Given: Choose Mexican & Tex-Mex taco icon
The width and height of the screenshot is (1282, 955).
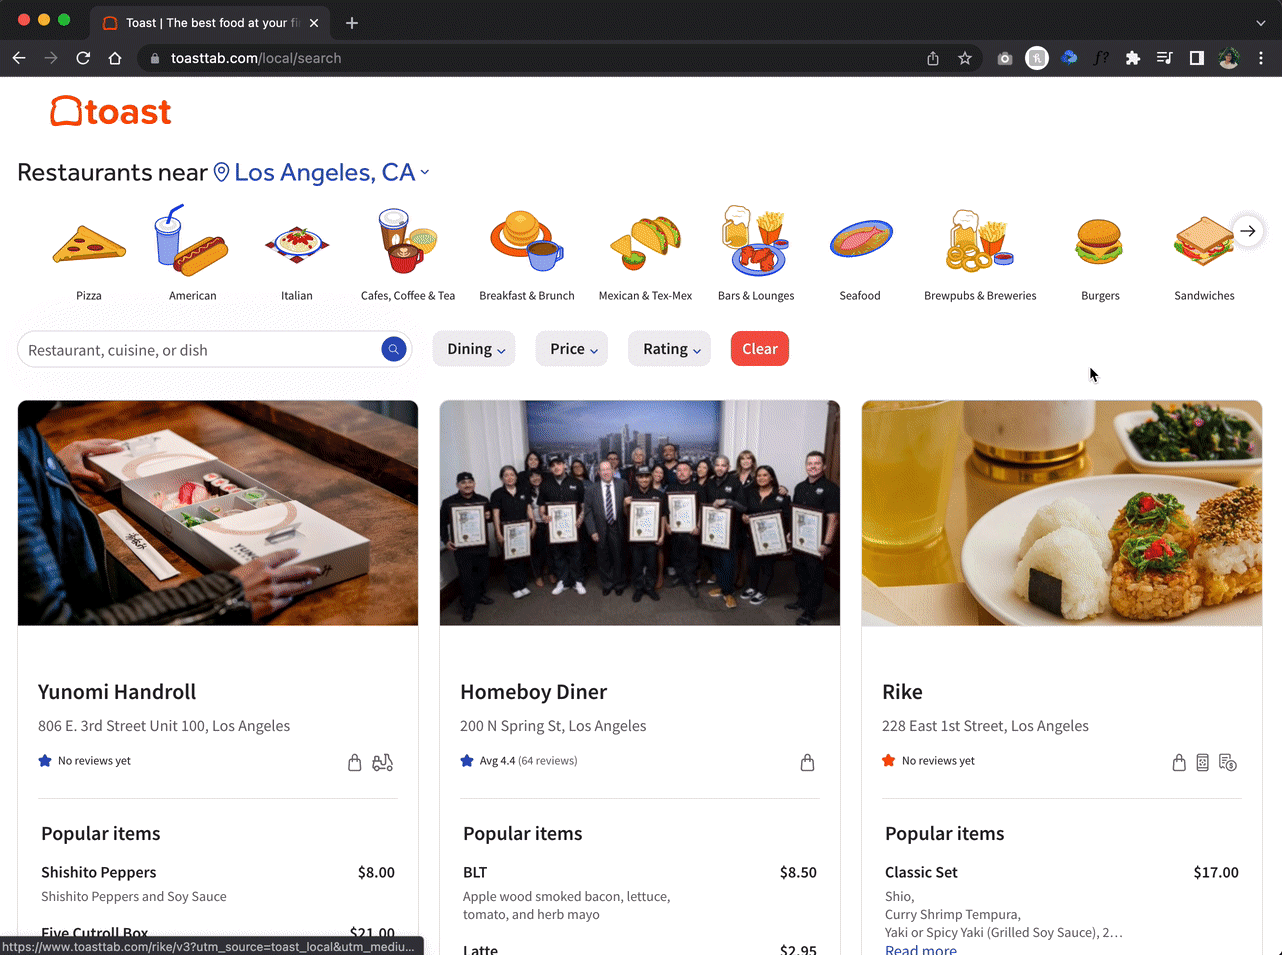Looking at the screenshot, I should [x=646, y=243].
